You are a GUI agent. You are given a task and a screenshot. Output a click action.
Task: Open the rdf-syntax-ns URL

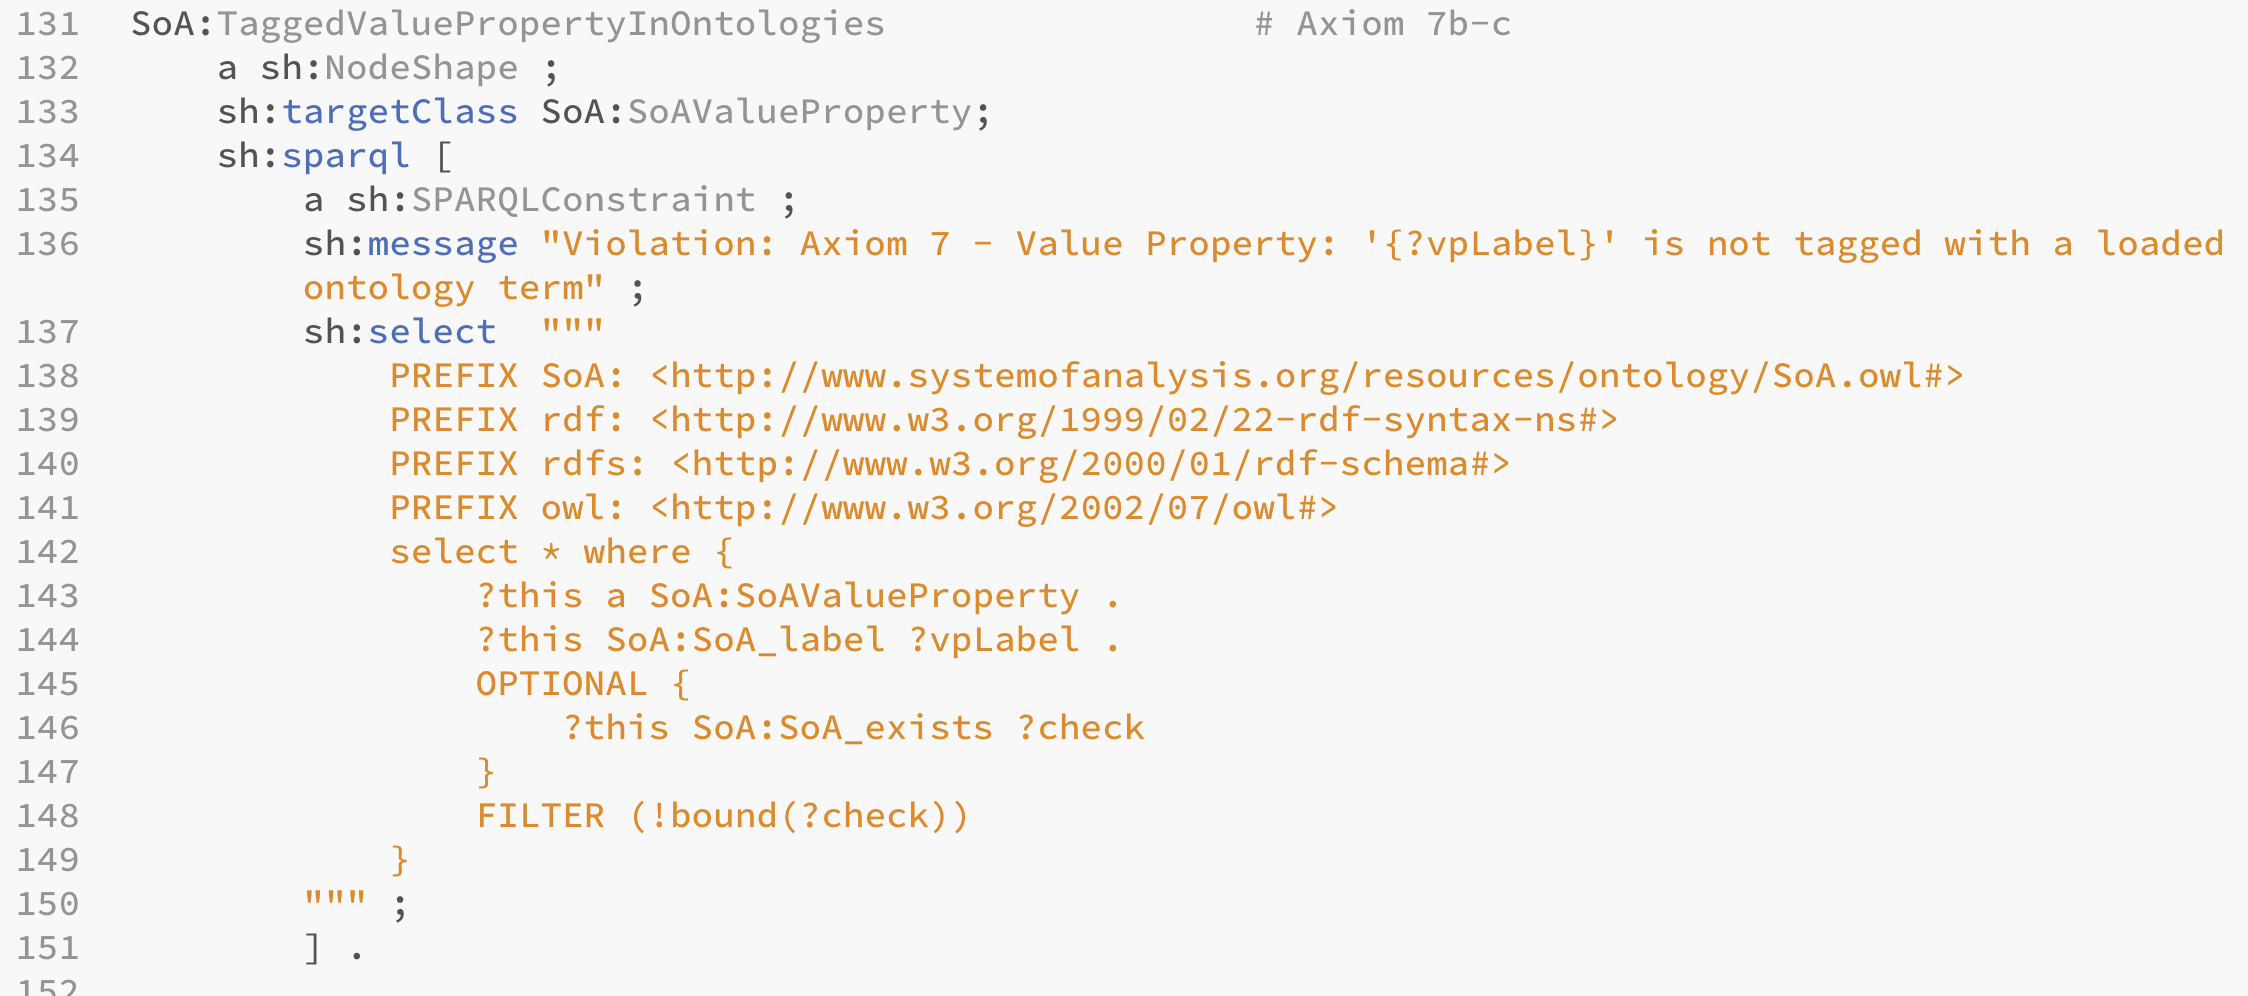point(1134,420)
